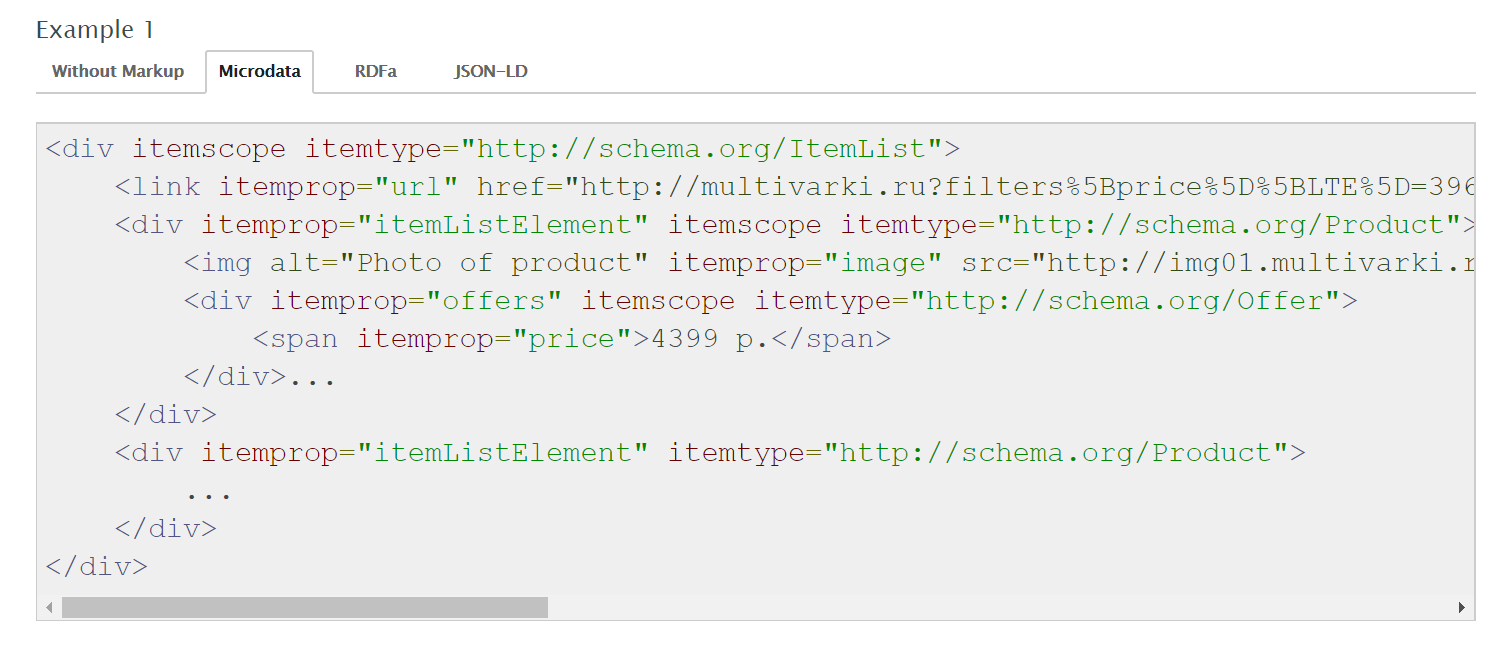The image size is (1500, 648).
Task: Click the empty scrollbar track right of the thumb
Action: pos(1000,607)
